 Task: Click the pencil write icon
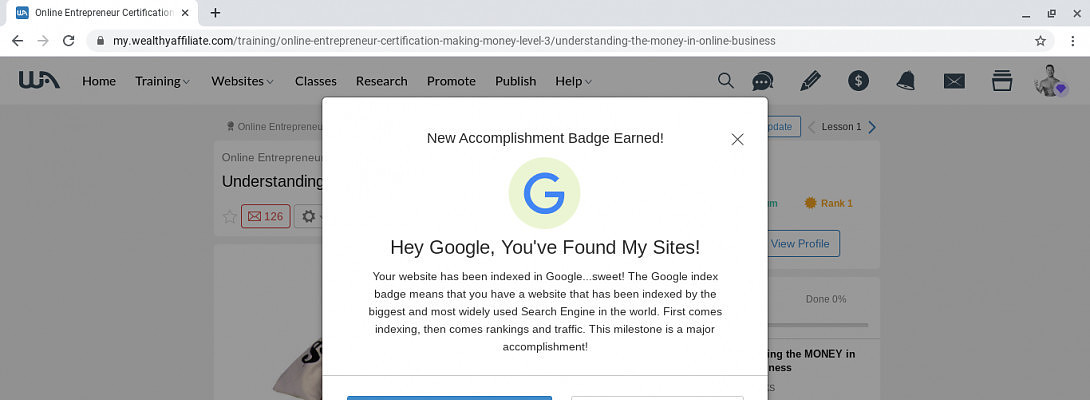(810, 81)
